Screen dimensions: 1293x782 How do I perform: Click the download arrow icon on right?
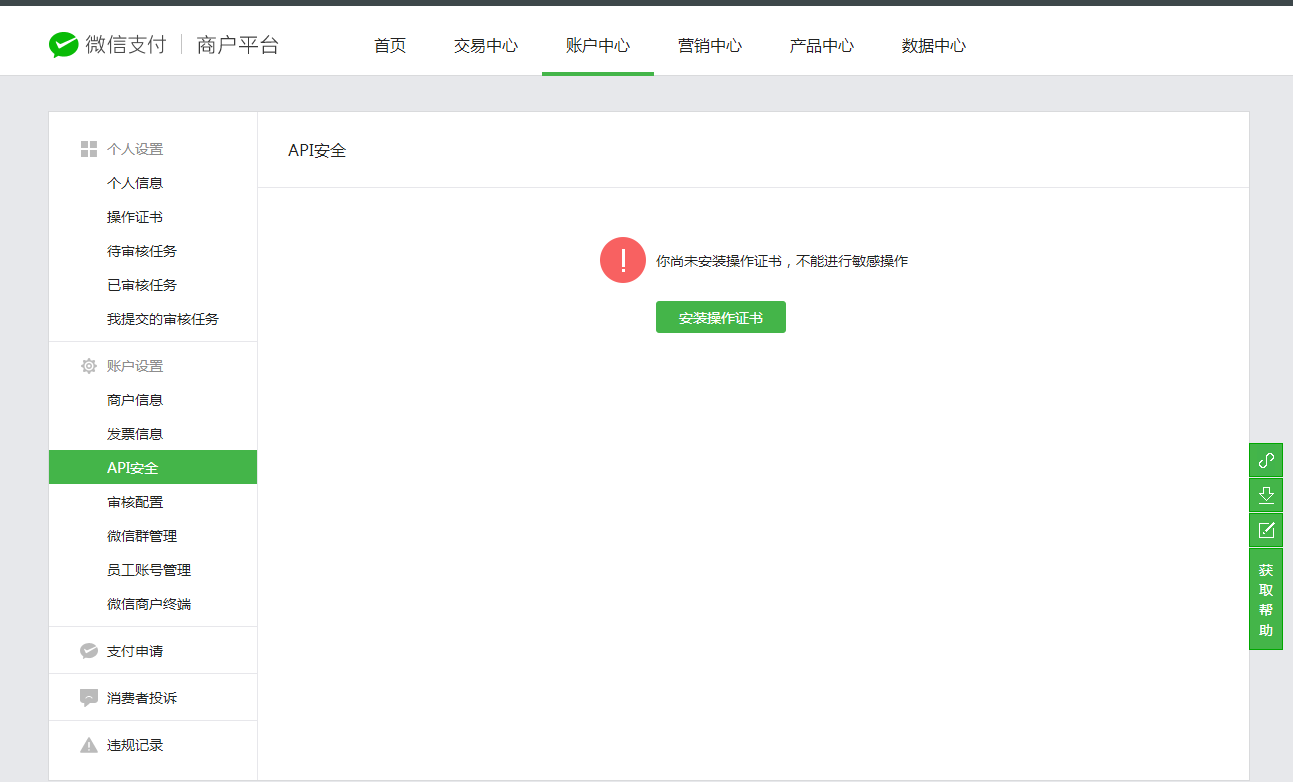coord(1266,495)
